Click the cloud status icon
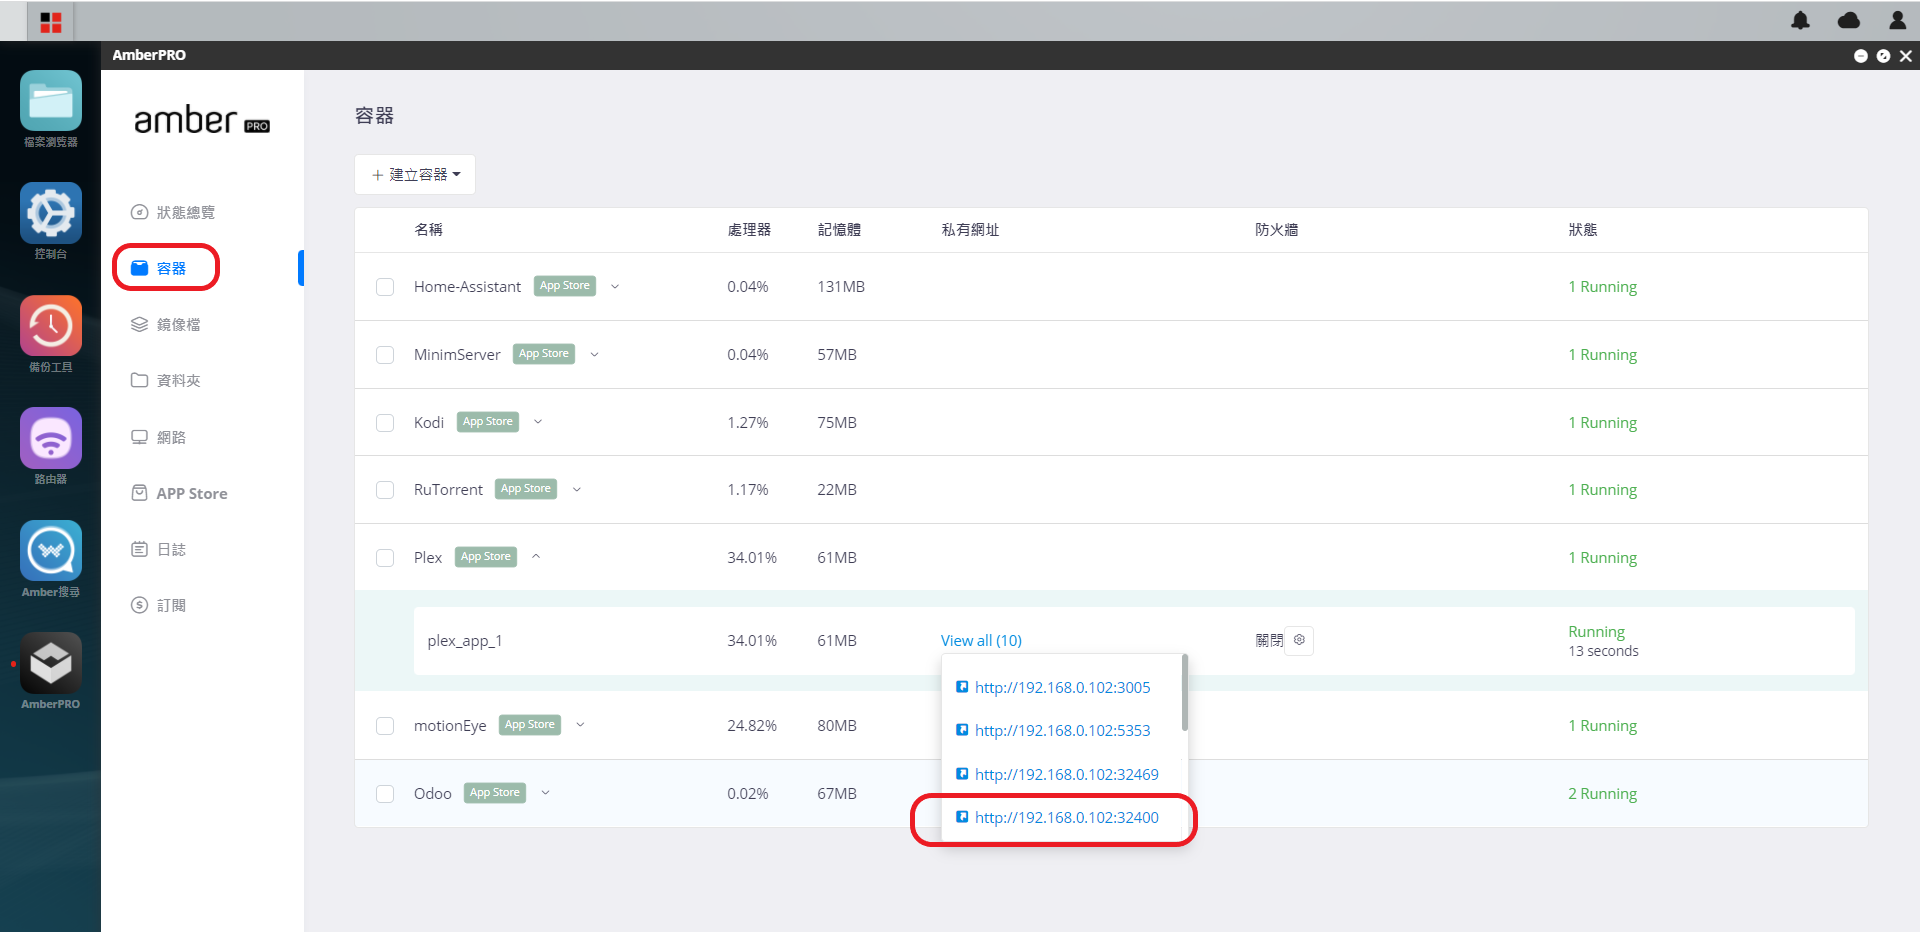Viewport: 1920px width, 932px height. coord(1849,21)
